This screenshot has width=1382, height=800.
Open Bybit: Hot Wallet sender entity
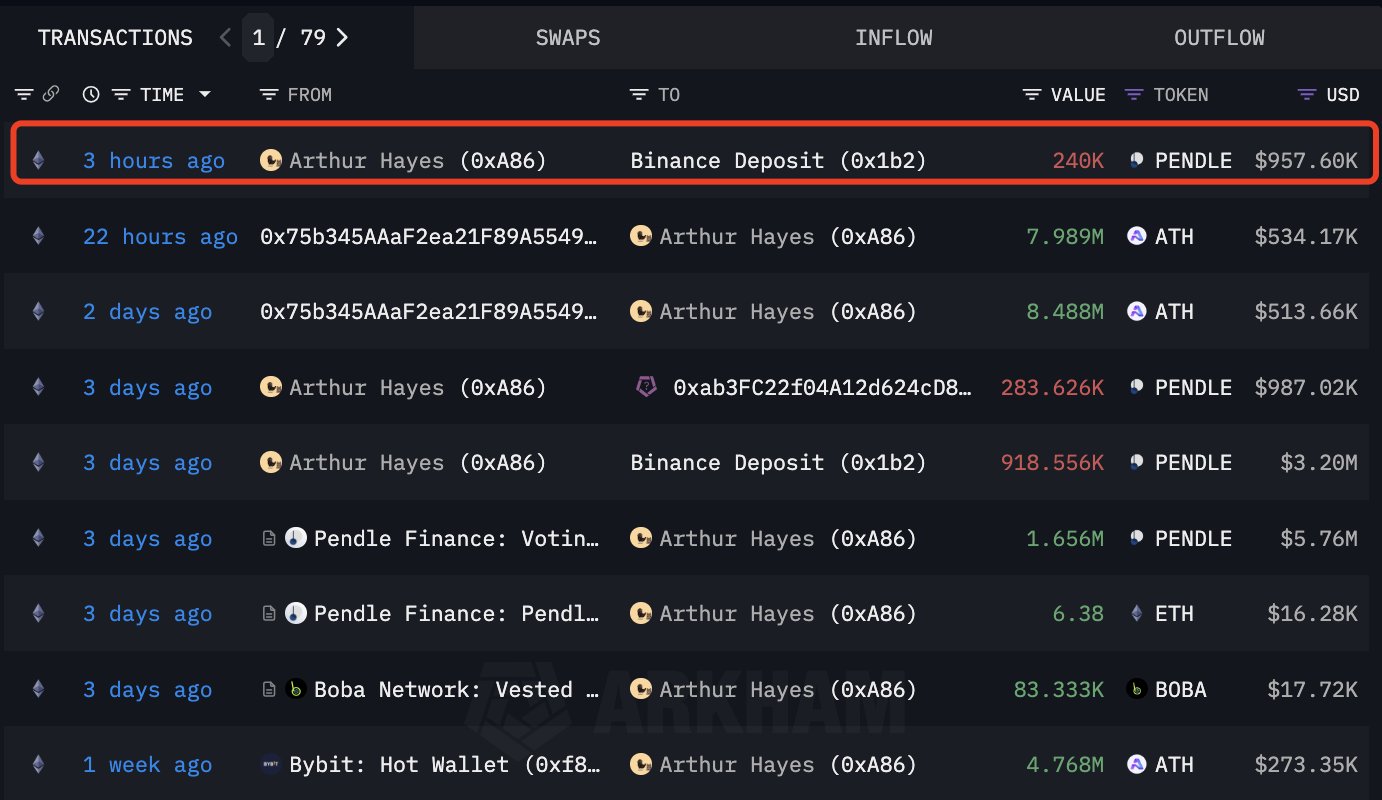[x=444, y=765]
